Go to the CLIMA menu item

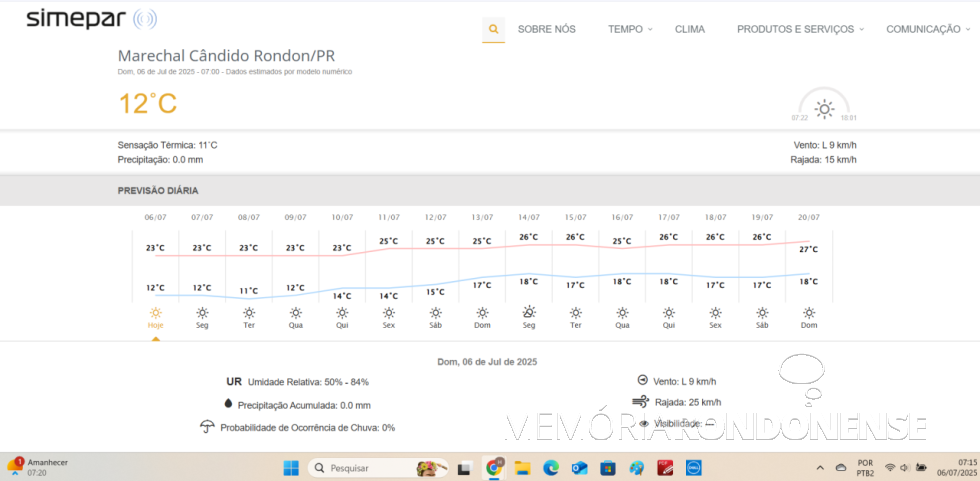click(x=690, y=29)
